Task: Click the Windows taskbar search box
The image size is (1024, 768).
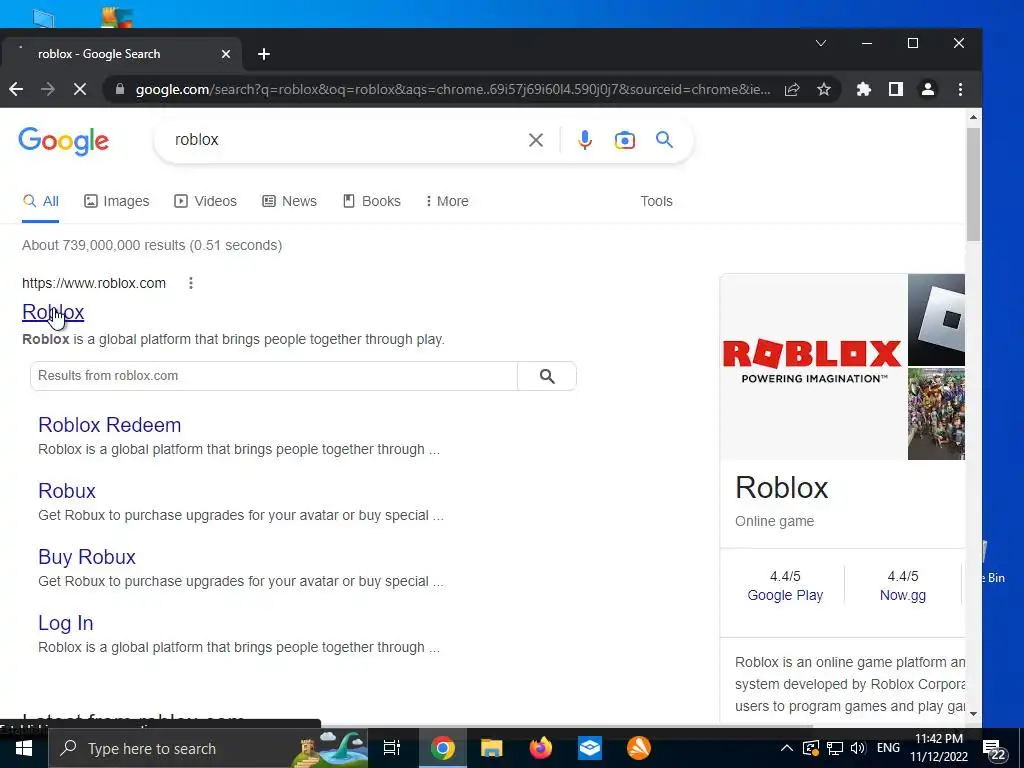Action: (x=207, y=748)
